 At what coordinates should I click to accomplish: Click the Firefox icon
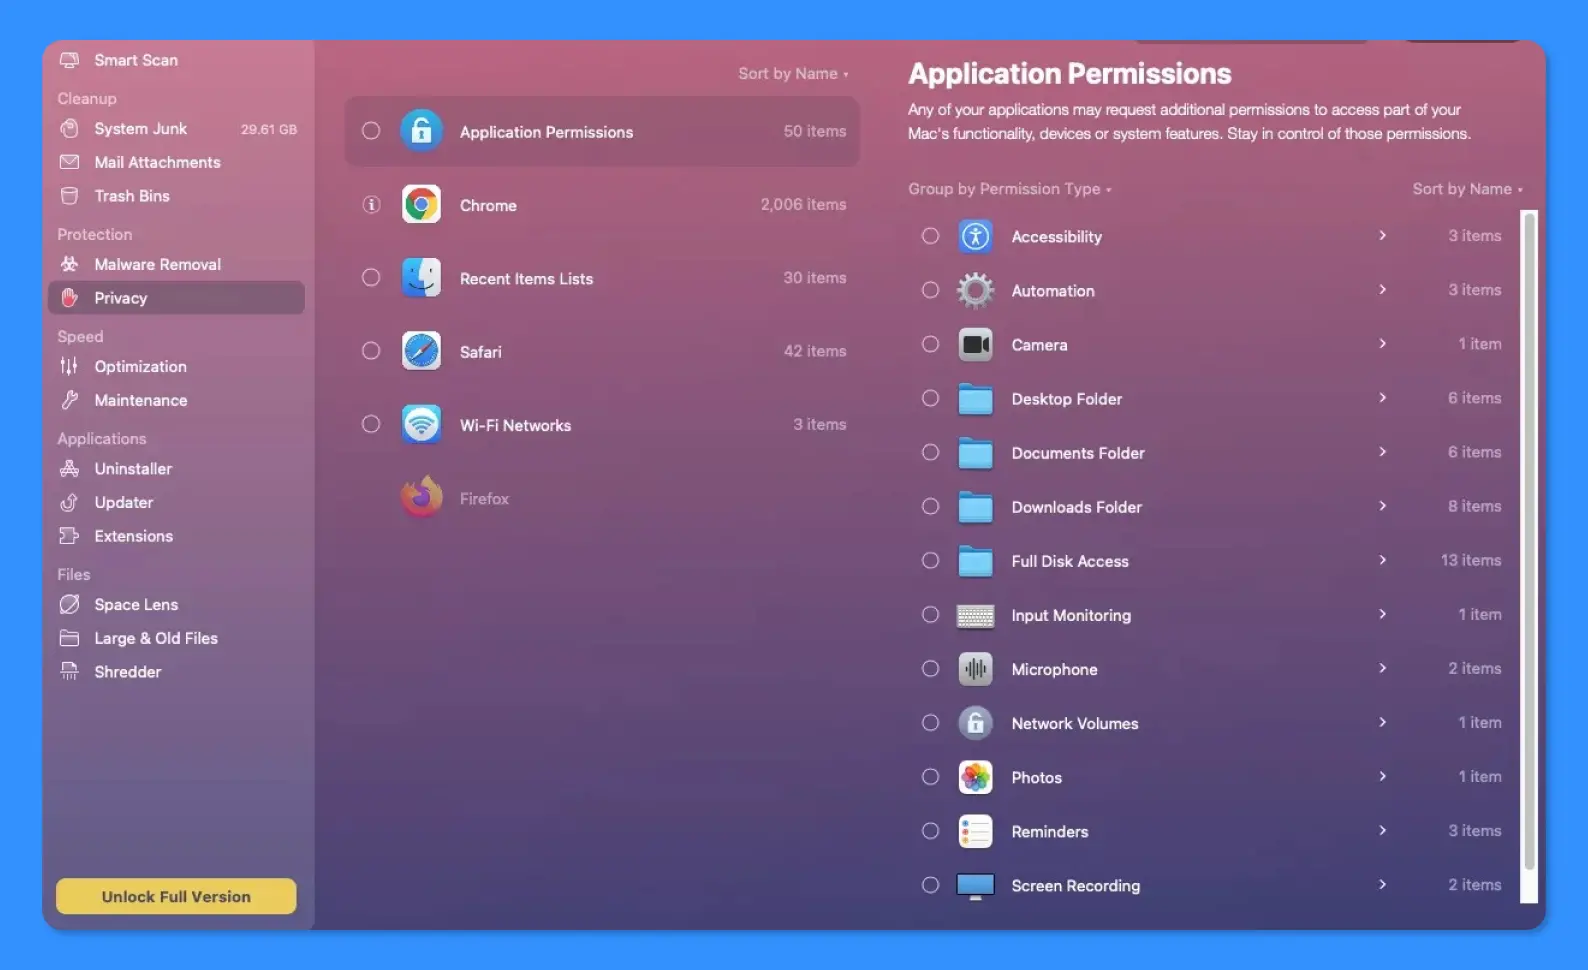point(421,497)
